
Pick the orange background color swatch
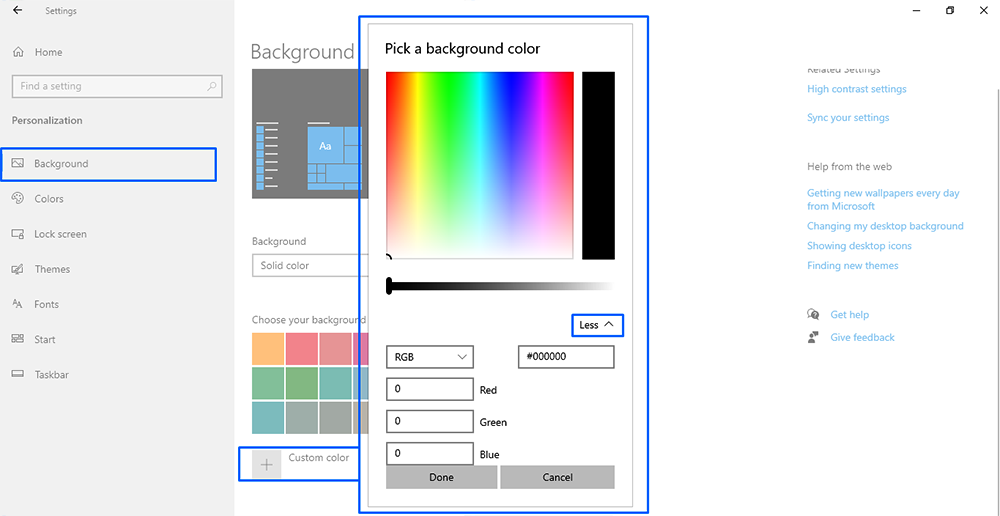click(268, 349)
